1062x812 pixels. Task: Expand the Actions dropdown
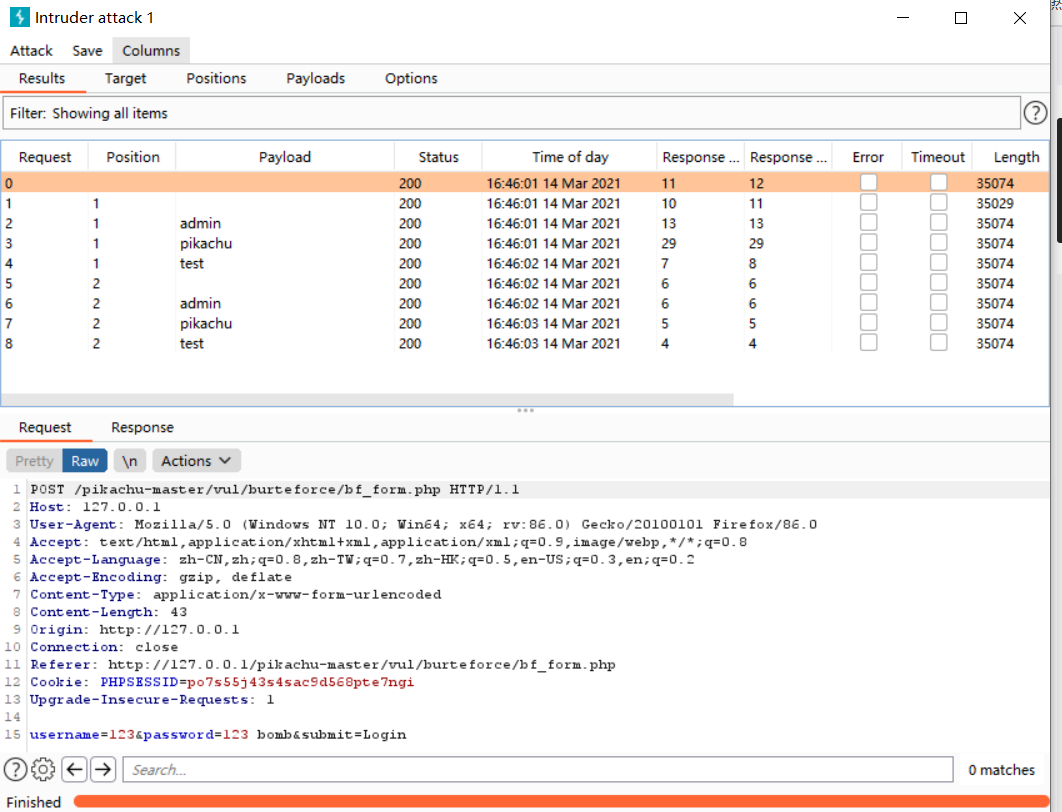click(x=196, y=461)
